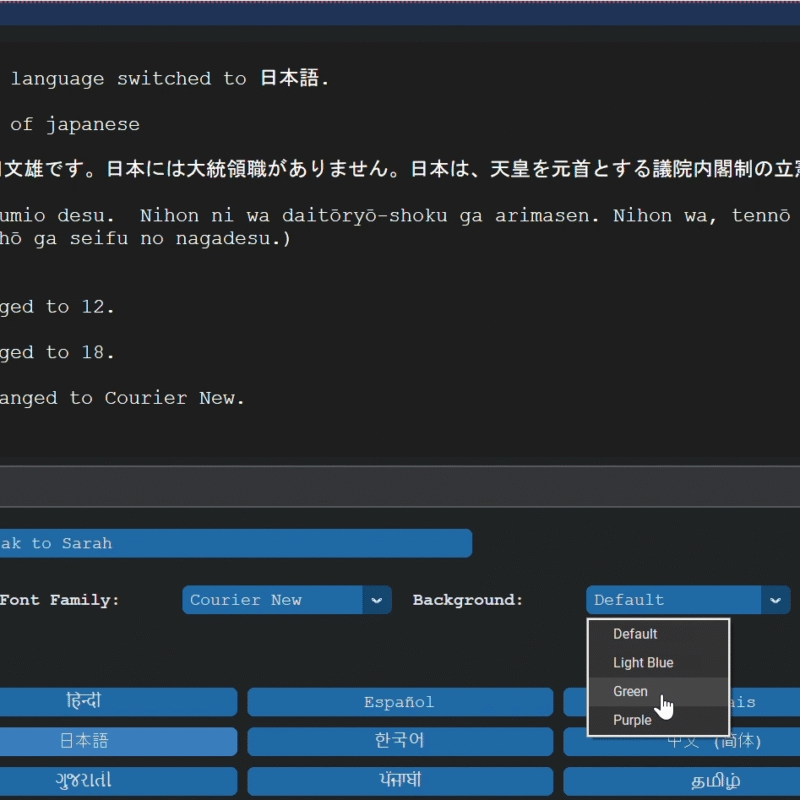
Task: Click the chevron arrow on Background dropdown
Action: tap(775, 600)
